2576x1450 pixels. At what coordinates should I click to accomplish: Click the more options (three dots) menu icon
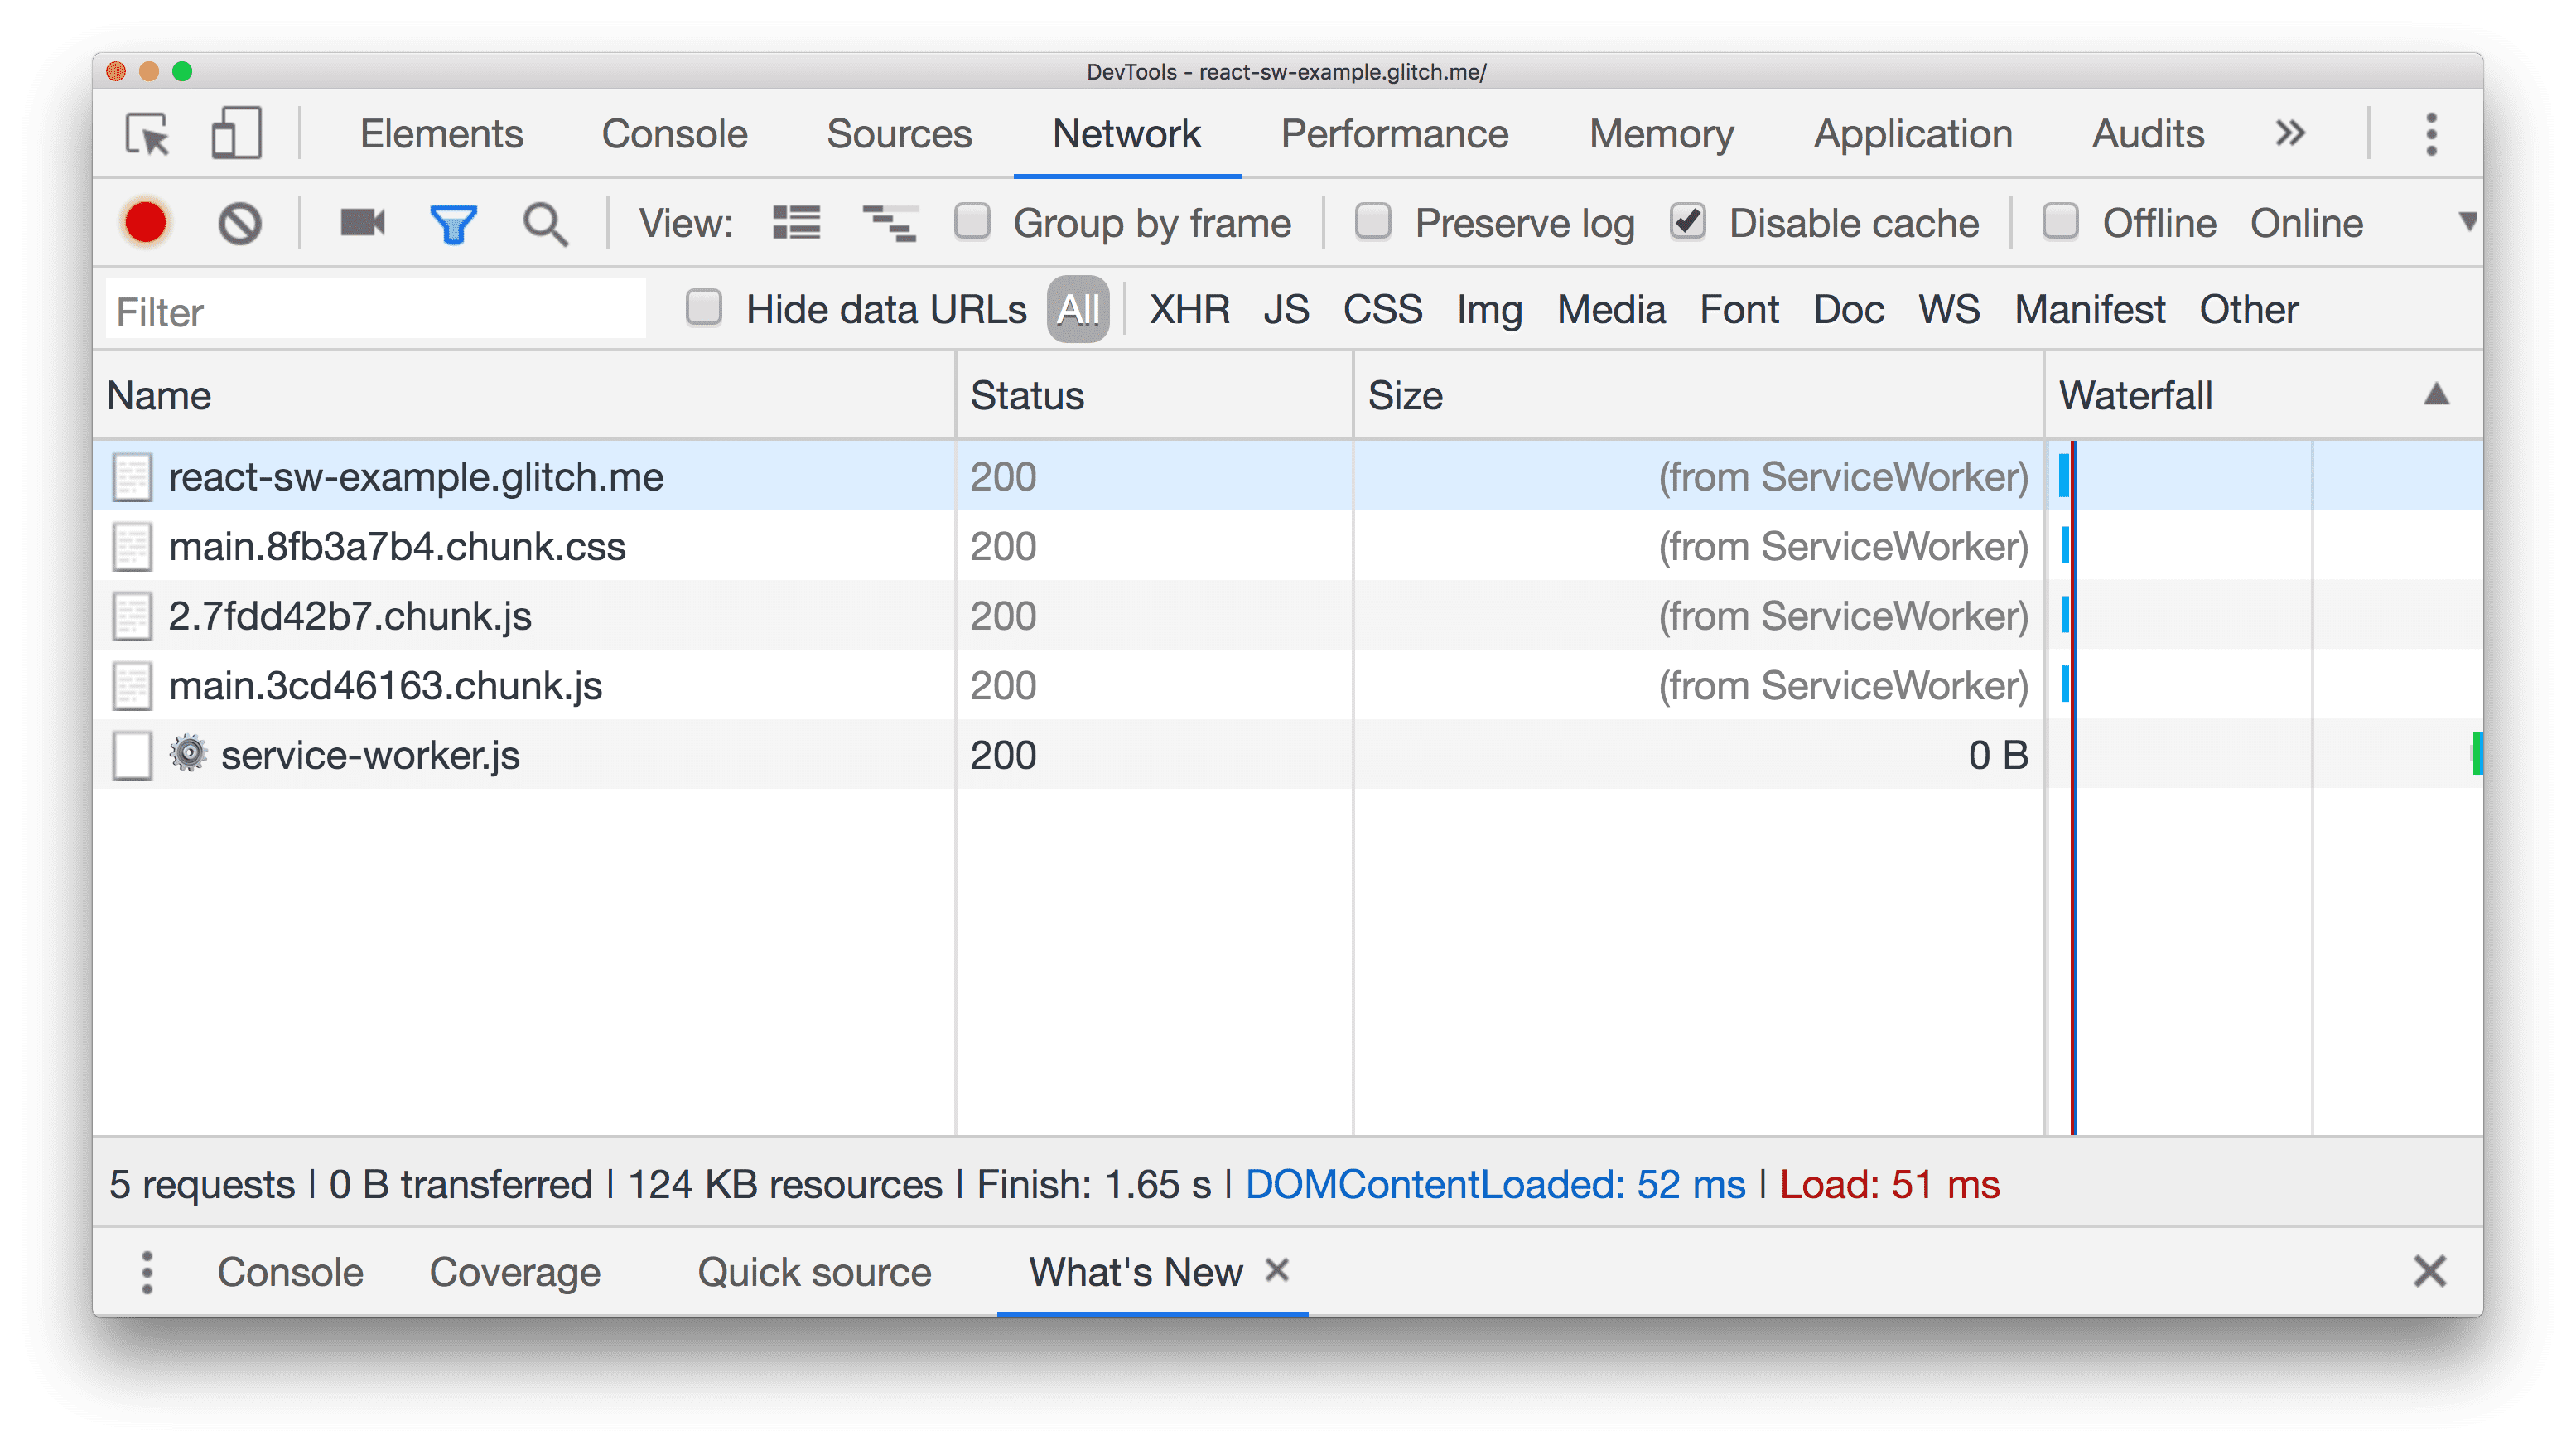click(x=2431, y=134)
